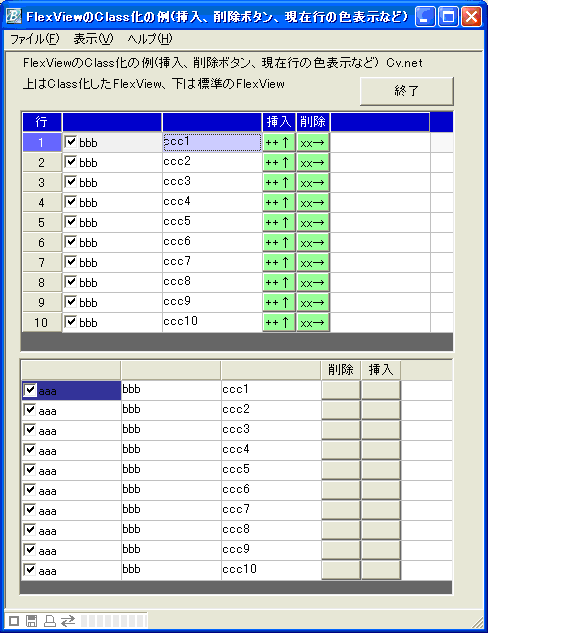Click the square icon in status bar
This screenshot has height=633, width=576.
coord(14,621)
